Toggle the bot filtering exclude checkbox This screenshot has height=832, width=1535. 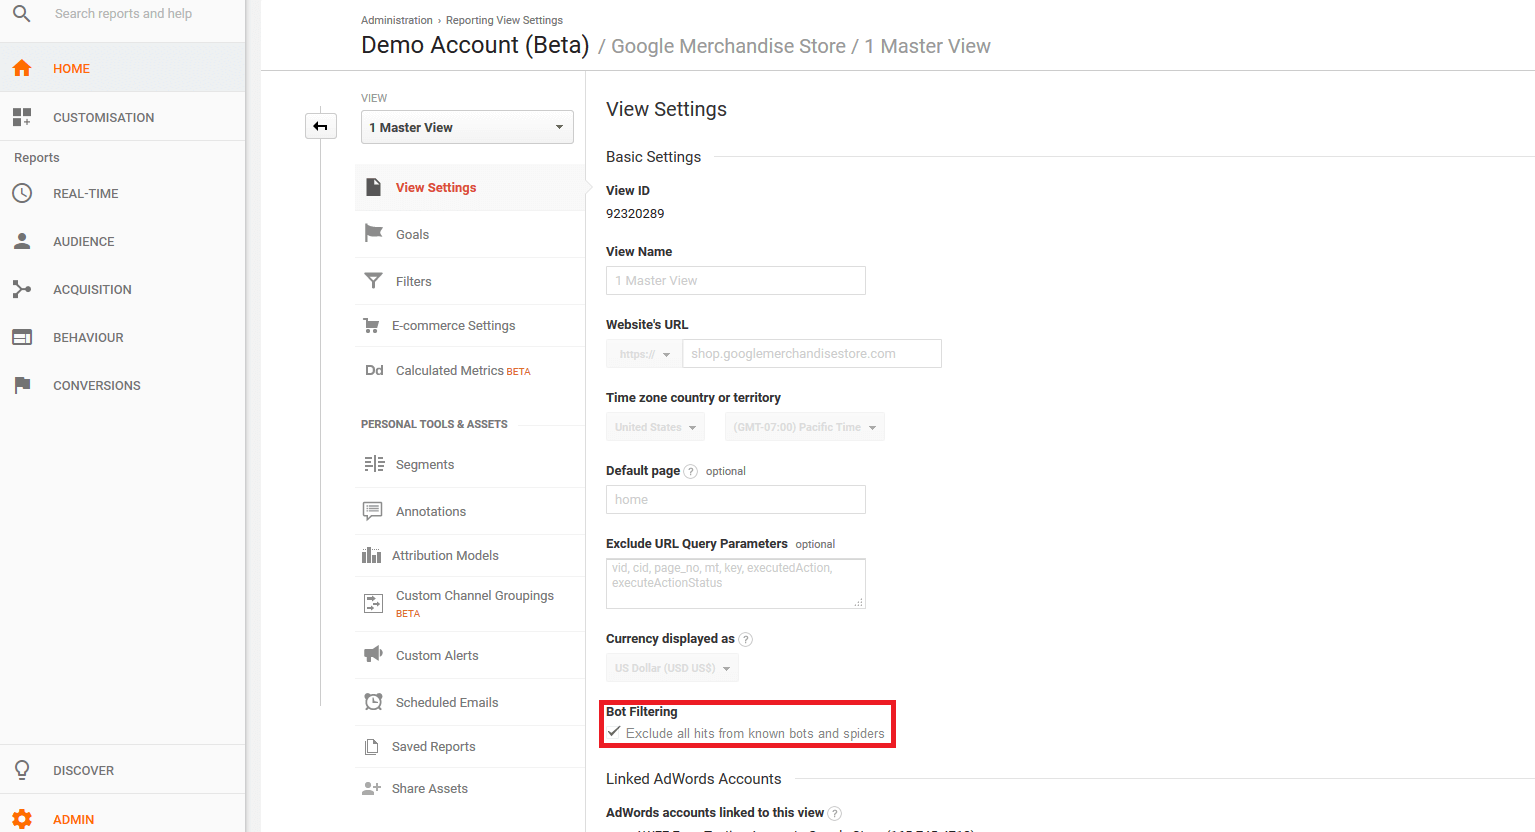pyautogui.click(x=614, y=732)
